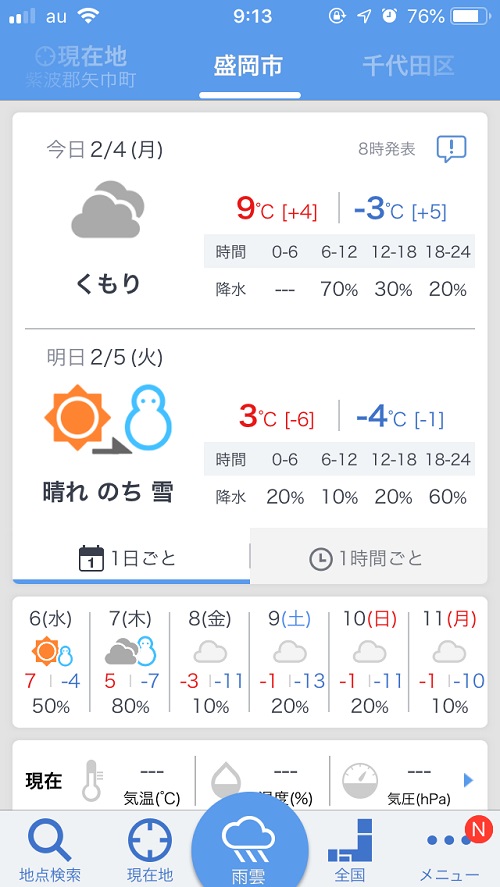Image resolution: width=500 pixels, height=887 pixels.
Task: Select the 7(木) forecast column
Action: pyautogui.click(x=130, y=662)
